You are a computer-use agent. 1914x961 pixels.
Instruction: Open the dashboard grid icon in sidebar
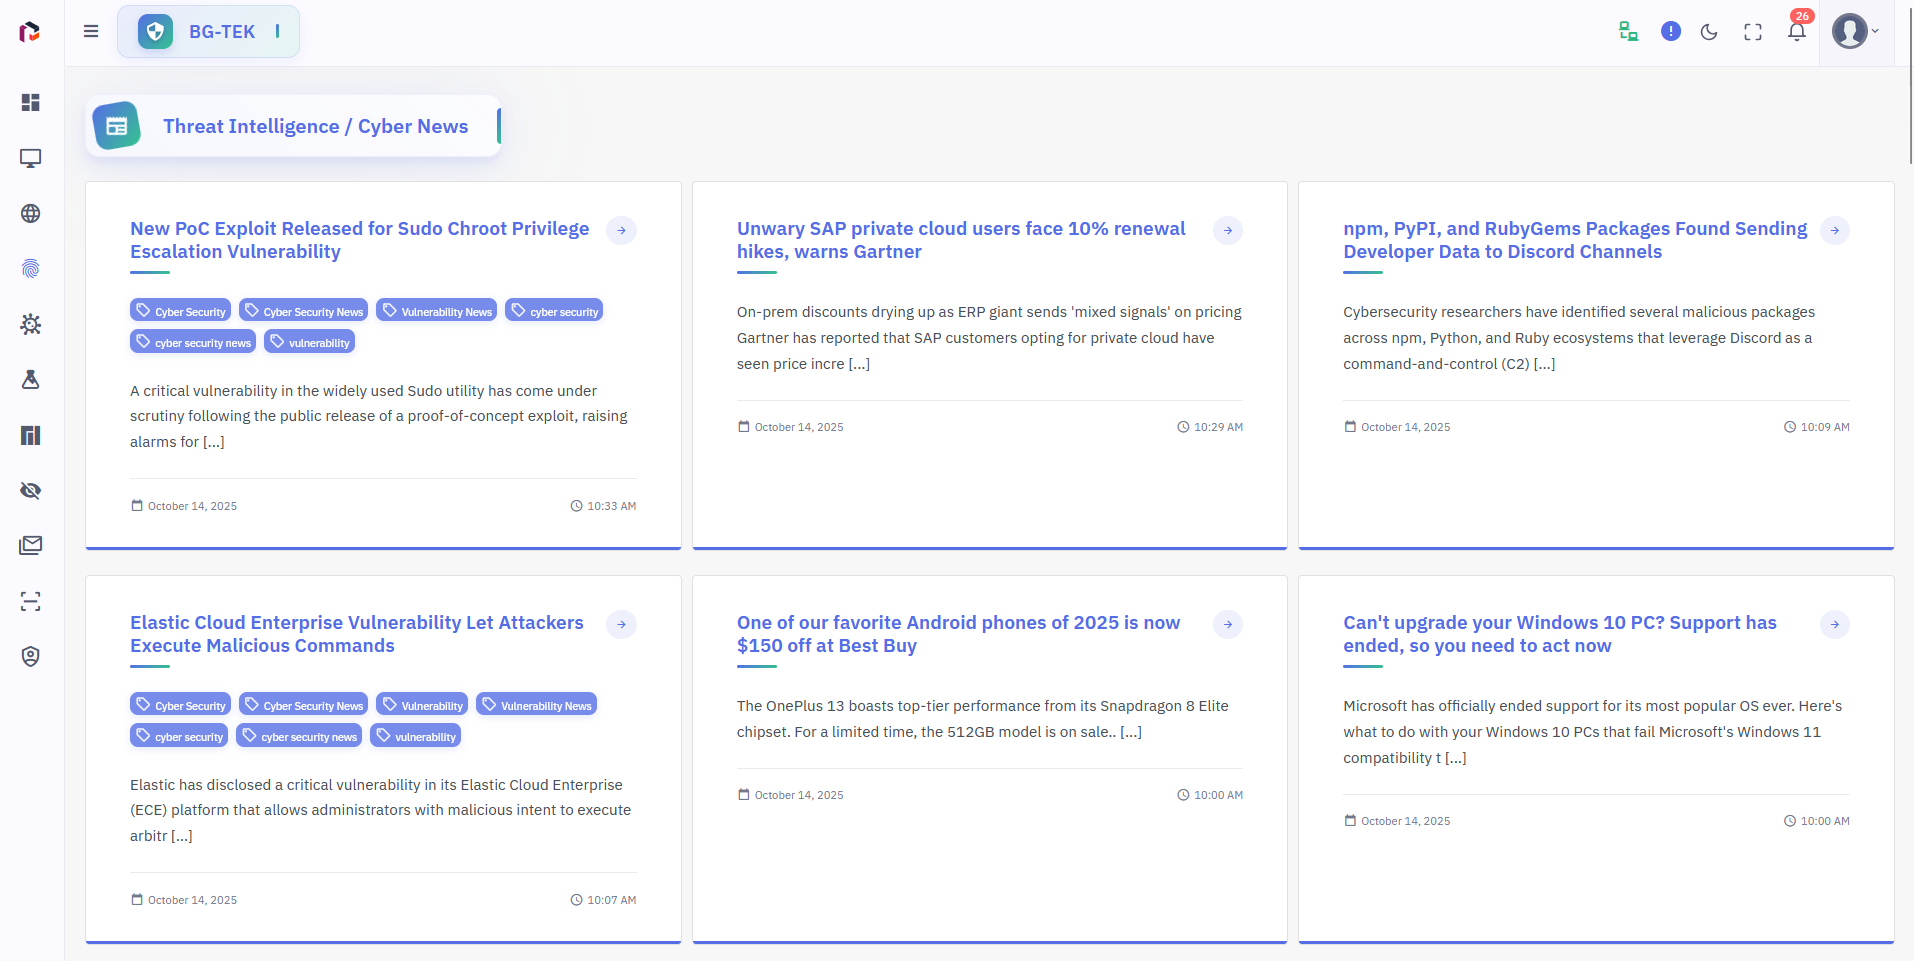click(x=31, y=103)
